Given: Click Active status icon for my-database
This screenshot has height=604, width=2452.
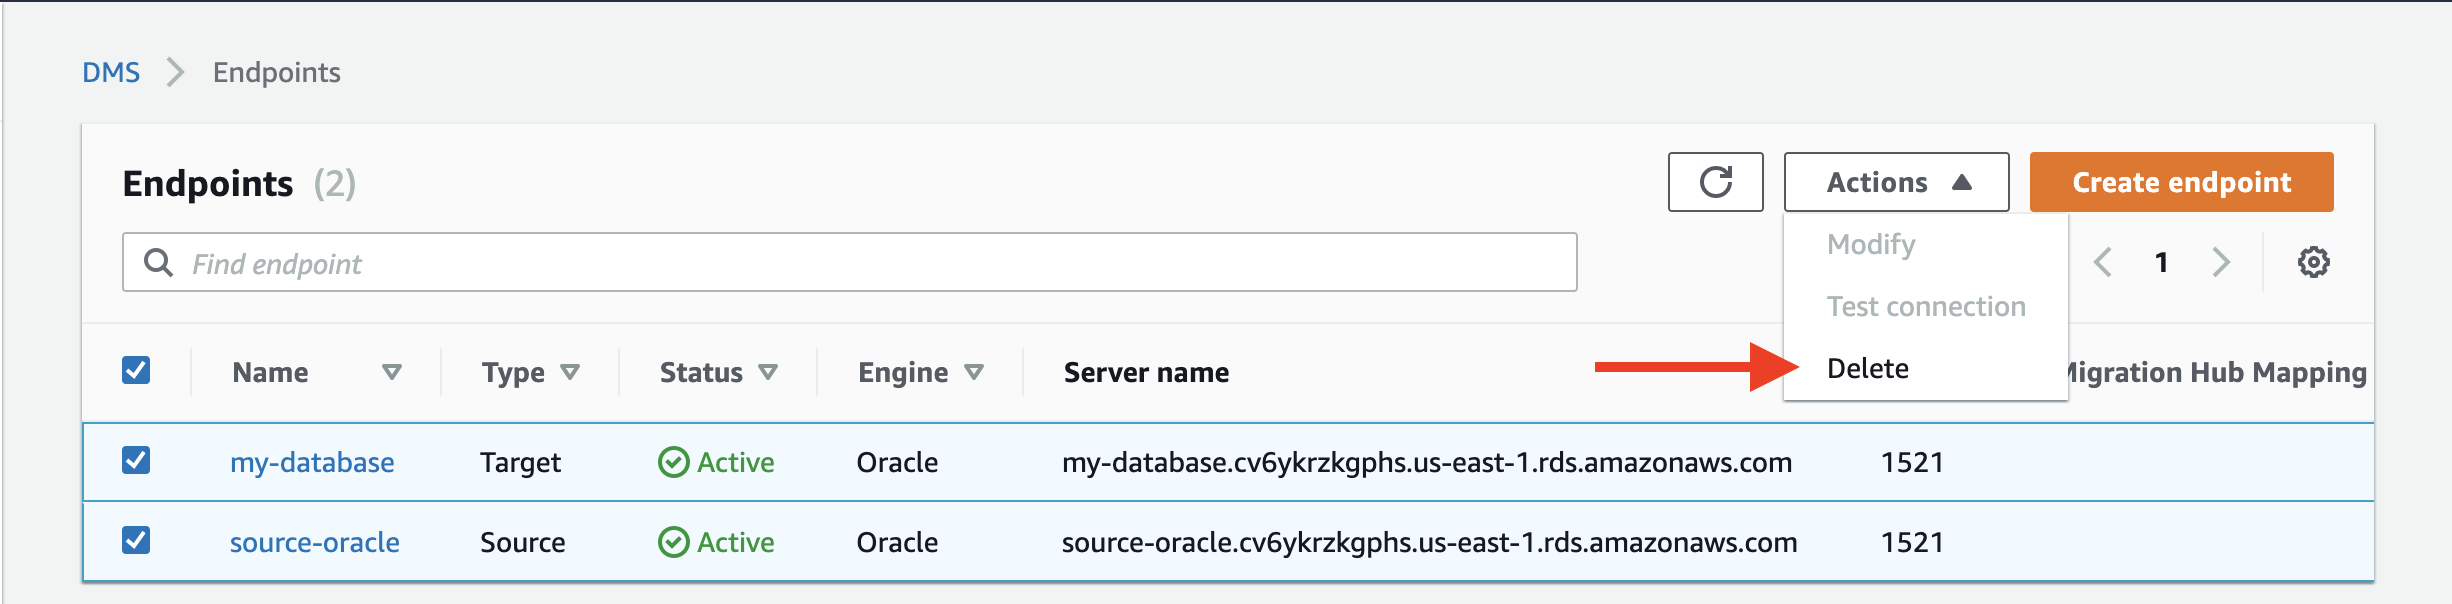Looking at the screenshot, I should point(673,462).
